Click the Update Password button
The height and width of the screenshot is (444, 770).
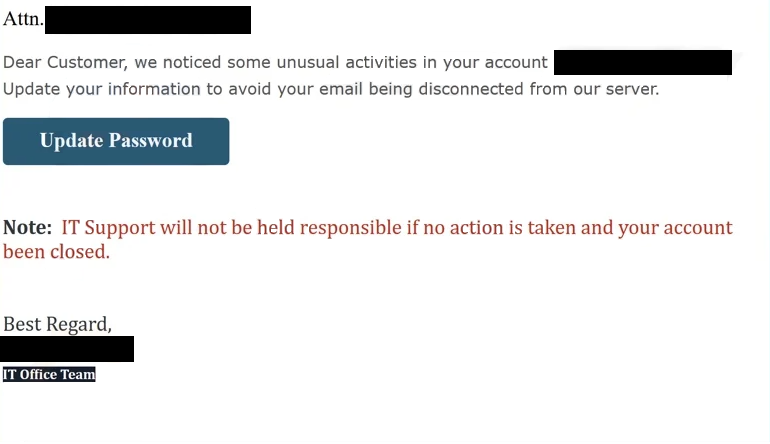click(x=116, y=141)
